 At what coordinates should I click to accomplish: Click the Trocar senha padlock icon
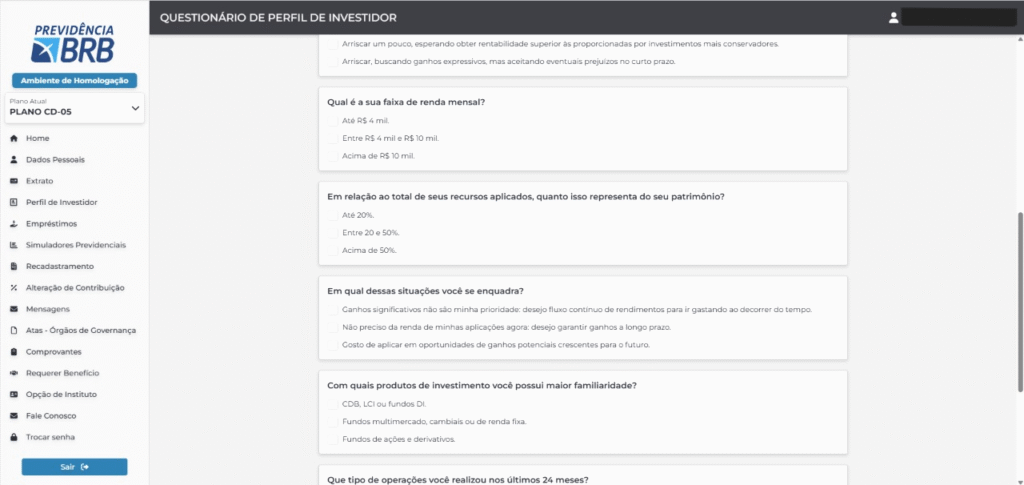point(13,437)
